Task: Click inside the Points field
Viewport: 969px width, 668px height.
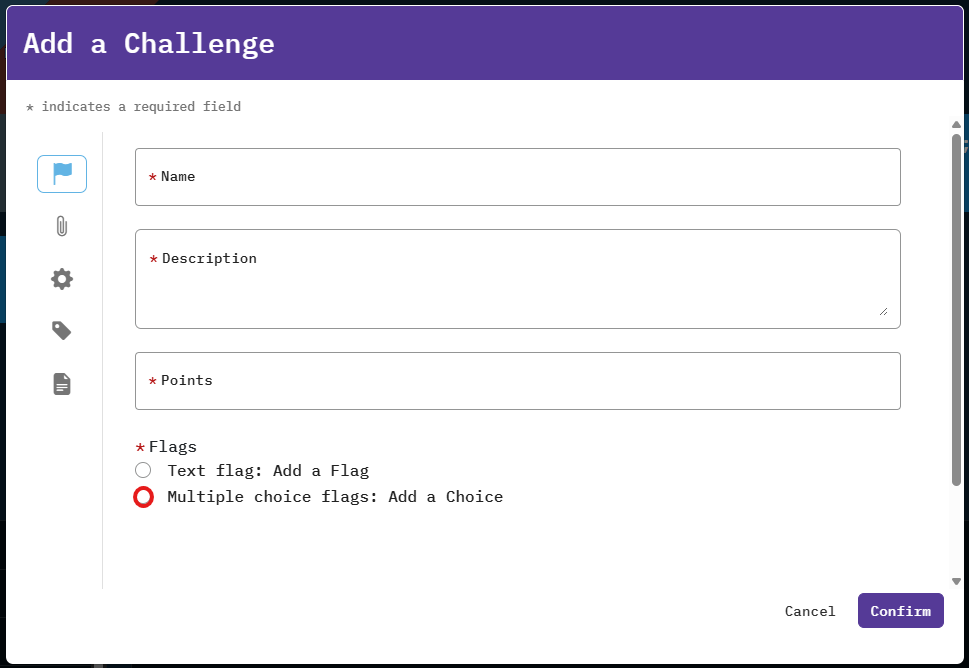Action: pos(516,381)
